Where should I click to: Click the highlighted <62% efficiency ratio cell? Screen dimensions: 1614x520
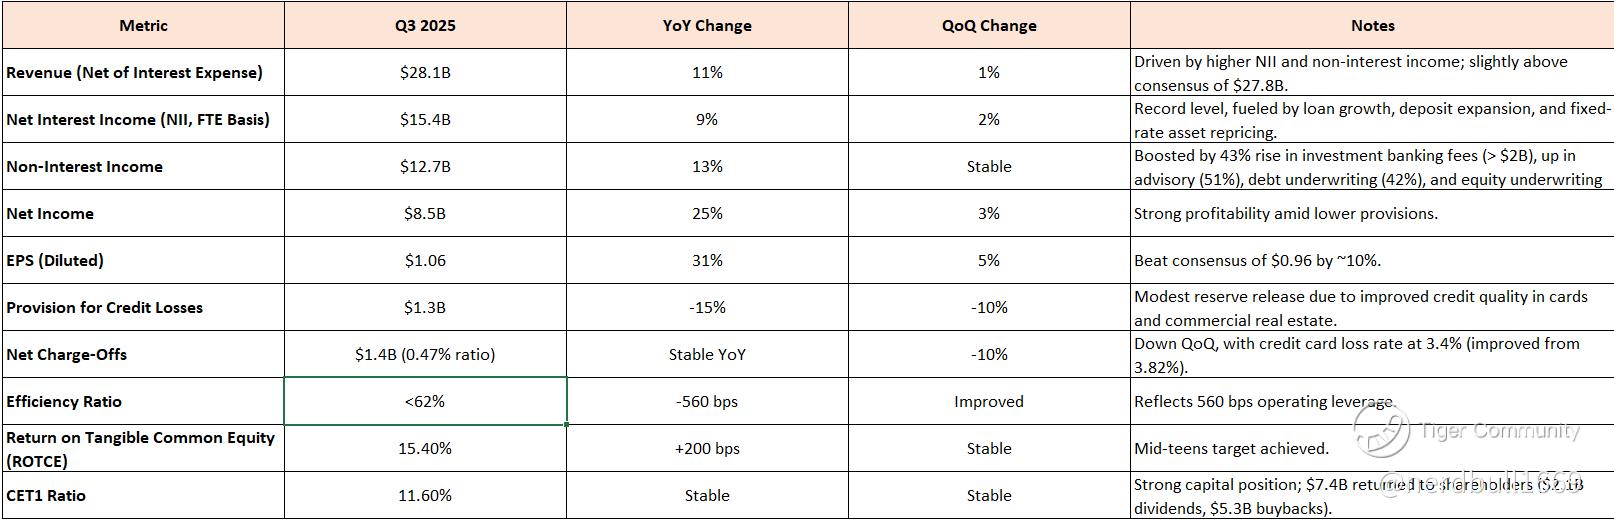point(425,401)
